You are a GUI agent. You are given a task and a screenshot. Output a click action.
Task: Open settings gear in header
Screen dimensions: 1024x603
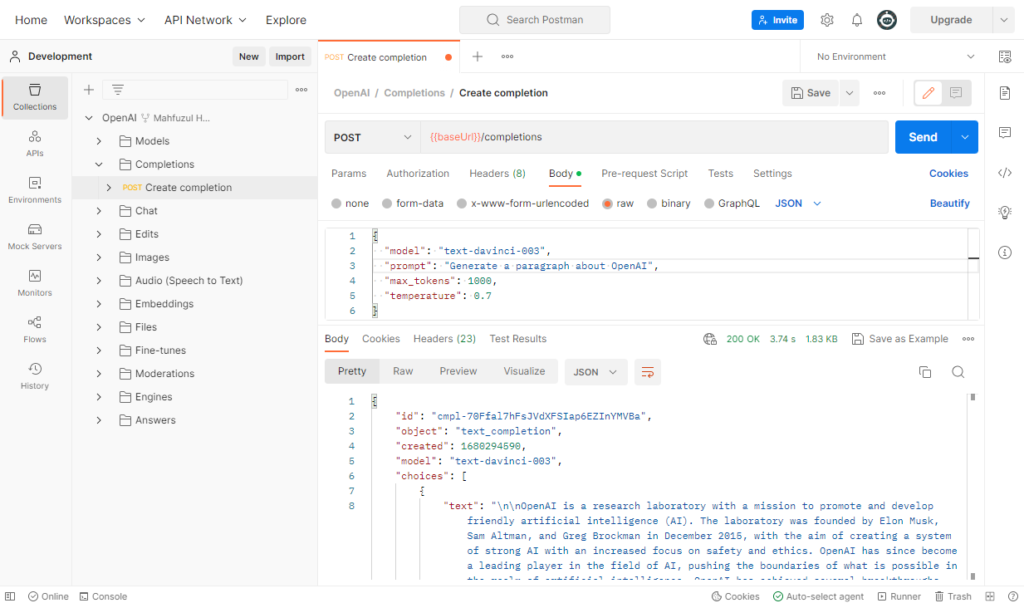point(827,20)
